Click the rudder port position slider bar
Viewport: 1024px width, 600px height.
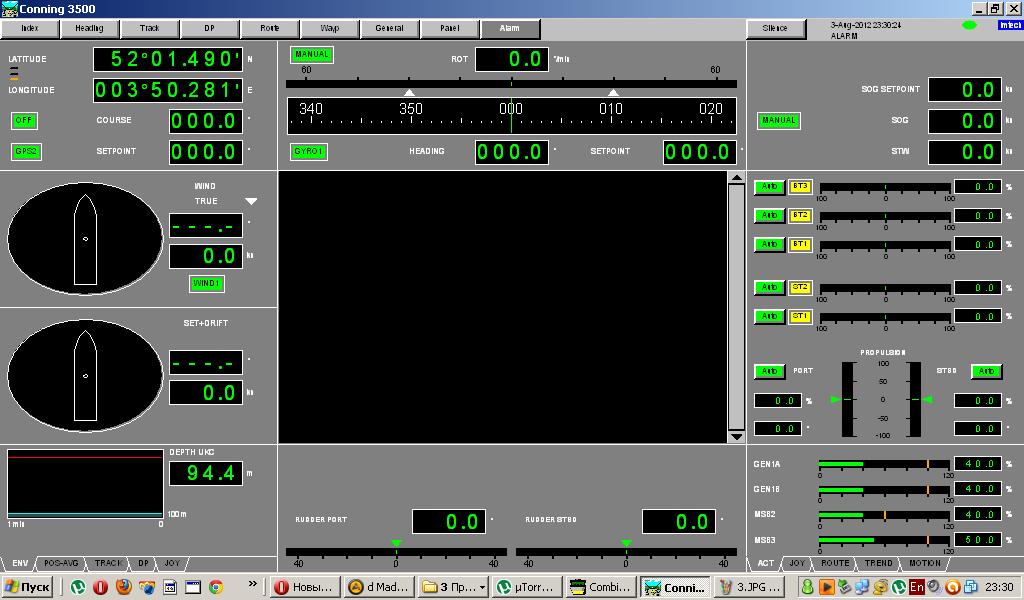tap(396, 552)
